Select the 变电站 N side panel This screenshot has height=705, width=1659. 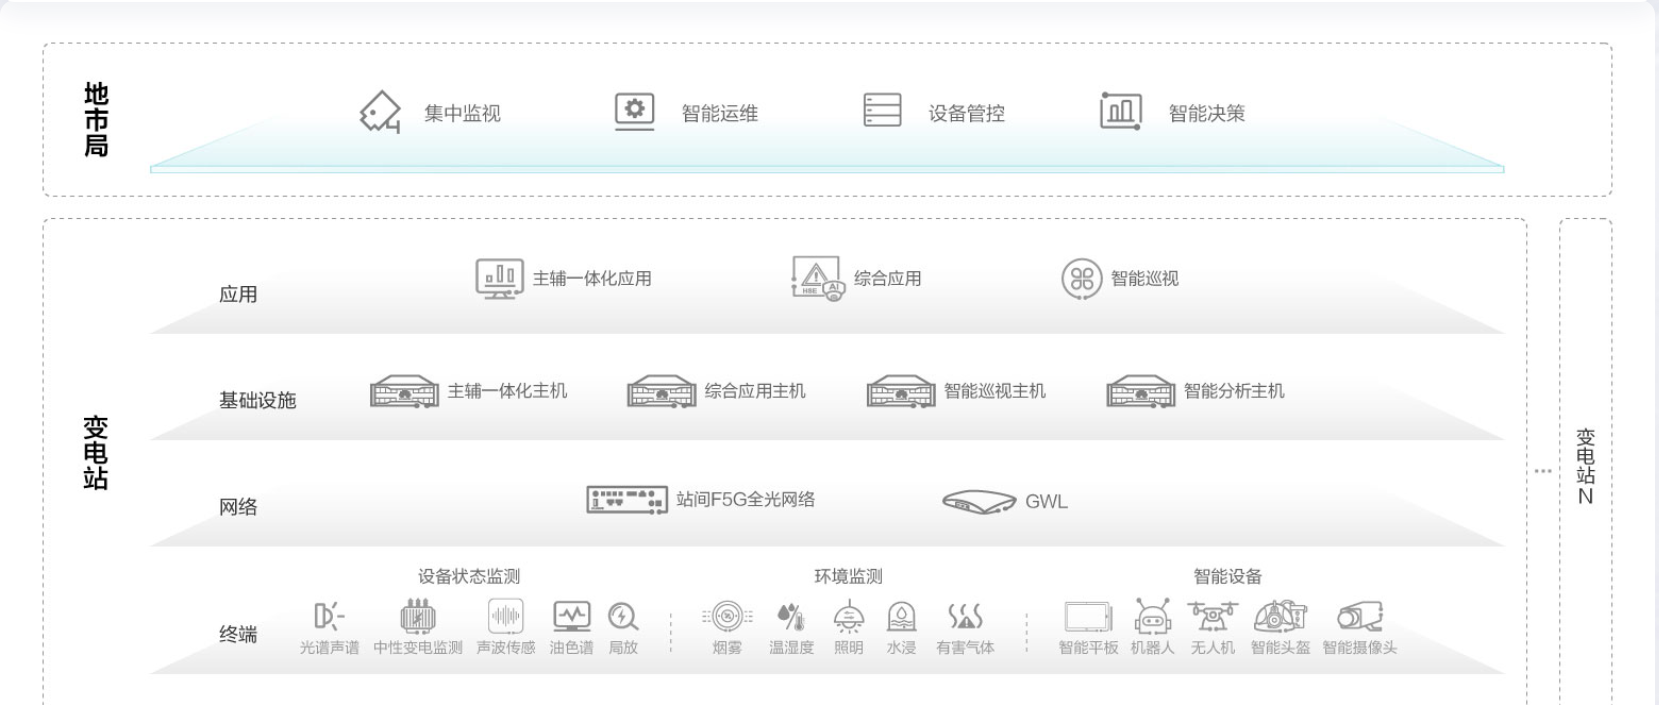pos(1585,465)
